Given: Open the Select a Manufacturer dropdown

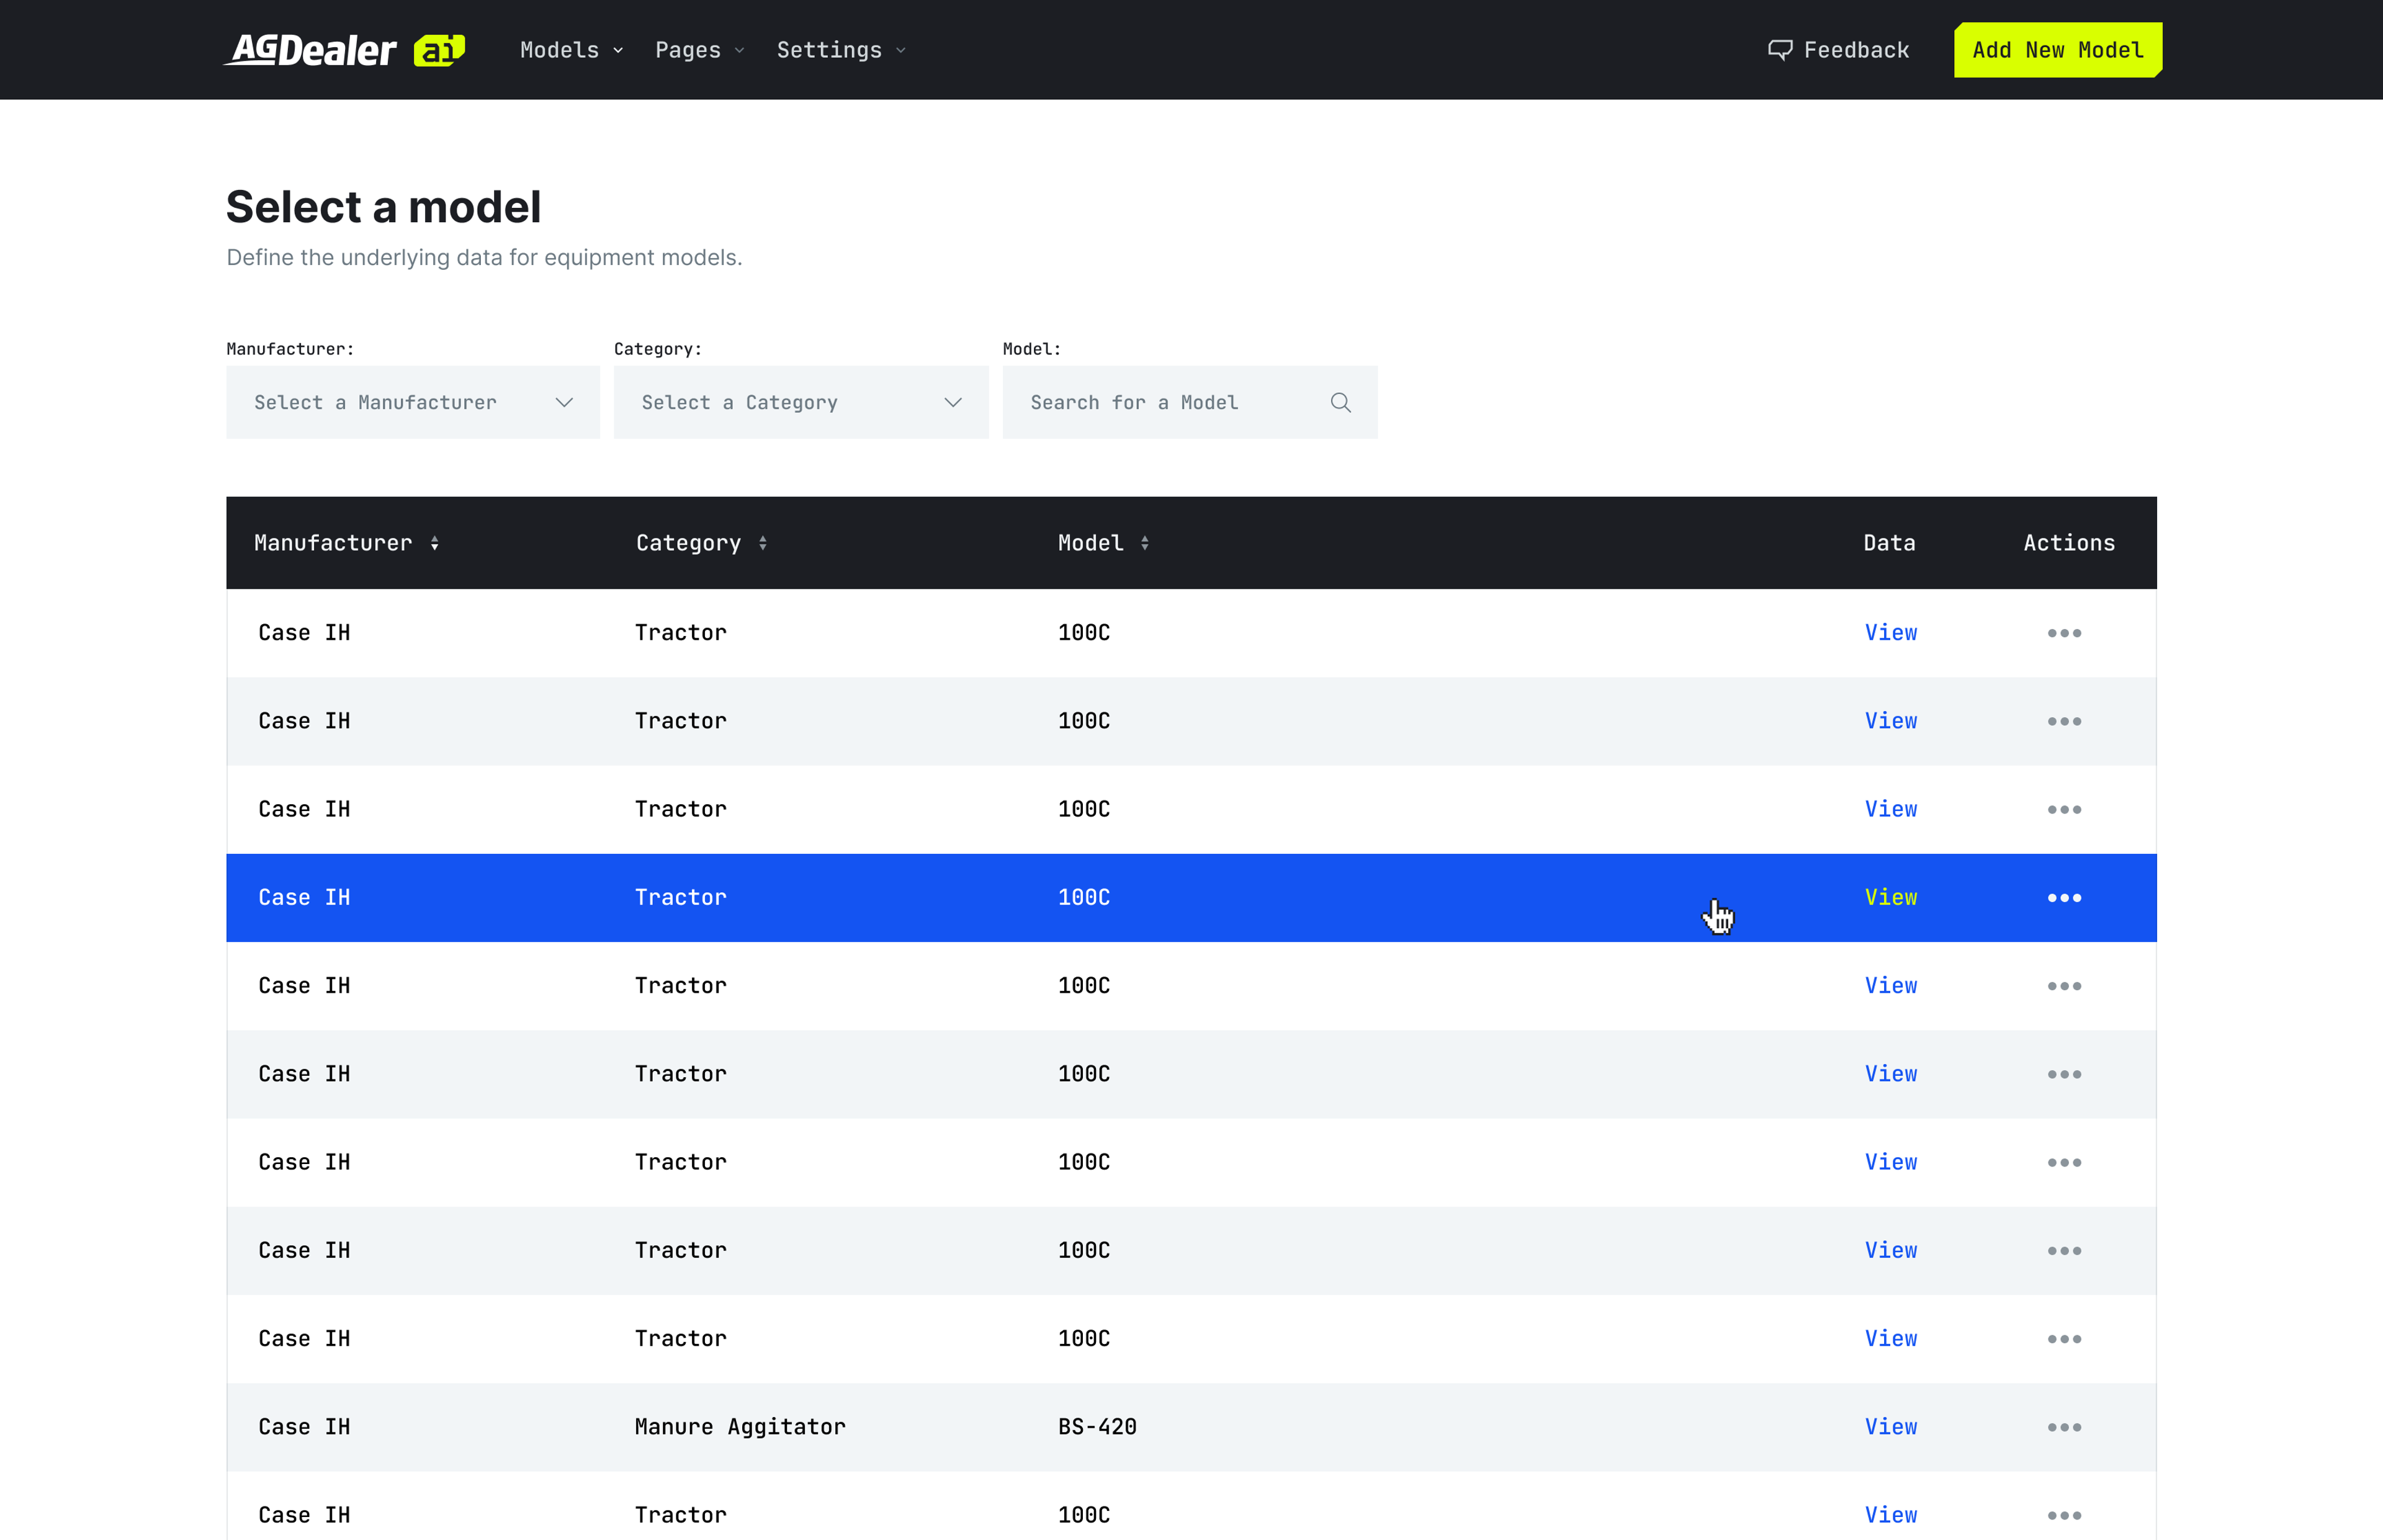Looking at the screenshot, I should coord(413,403).
